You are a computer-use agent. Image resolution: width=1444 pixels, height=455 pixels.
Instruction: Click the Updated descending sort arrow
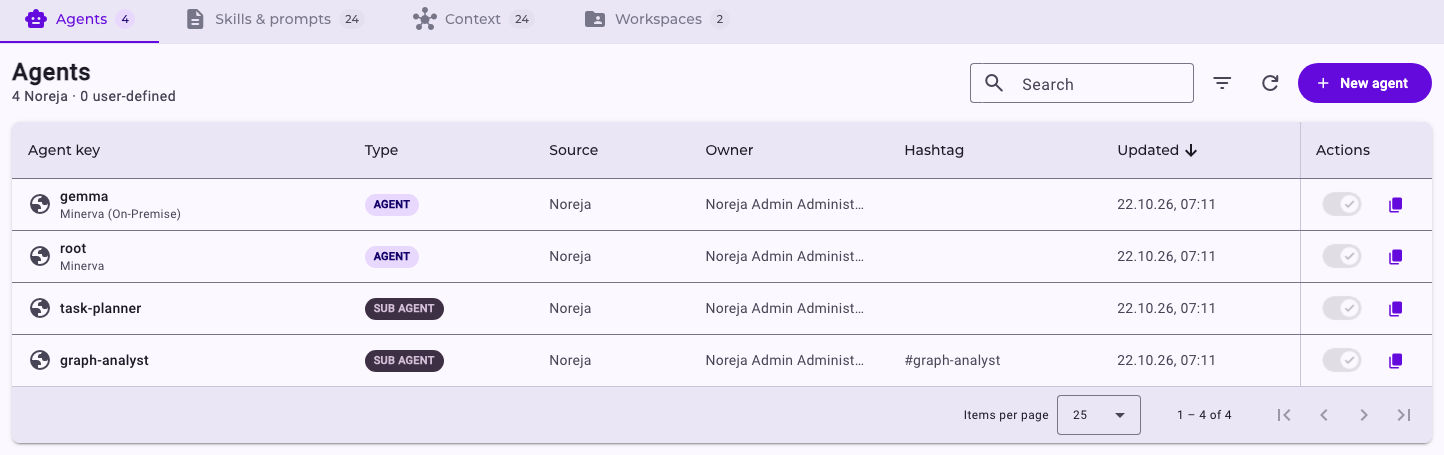pyautogui.click(x=1191, y=151)
